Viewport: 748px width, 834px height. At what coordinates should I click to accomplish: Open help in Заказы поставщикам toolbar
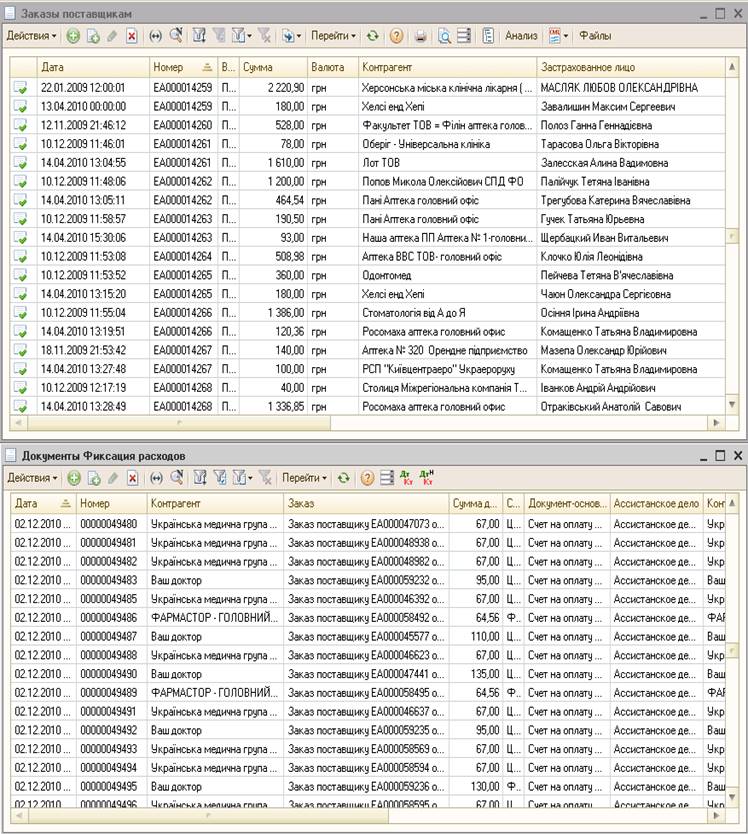point(396,36)
